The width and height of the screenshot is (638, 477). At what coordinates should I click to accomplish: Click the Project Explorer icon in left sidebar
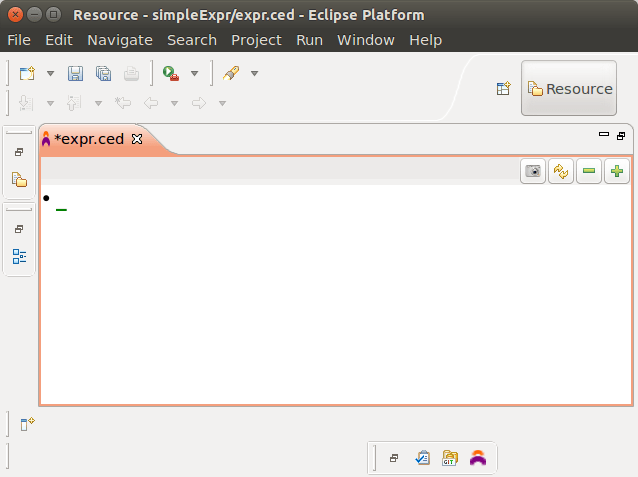19,180
